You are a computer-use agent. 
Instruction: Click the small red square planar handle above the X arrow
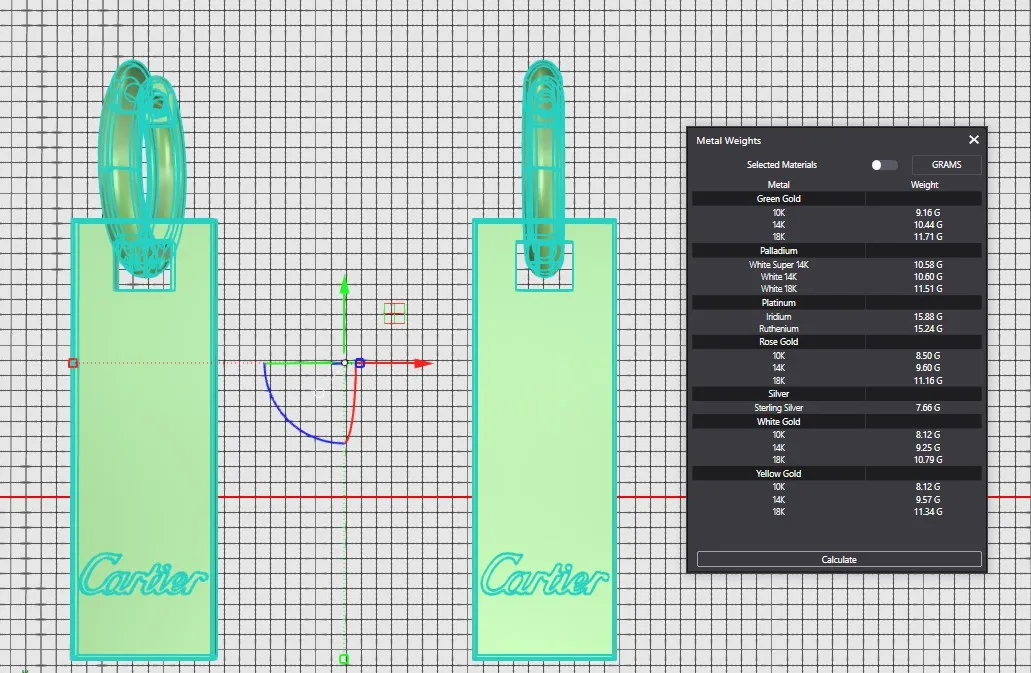(394, 314)
